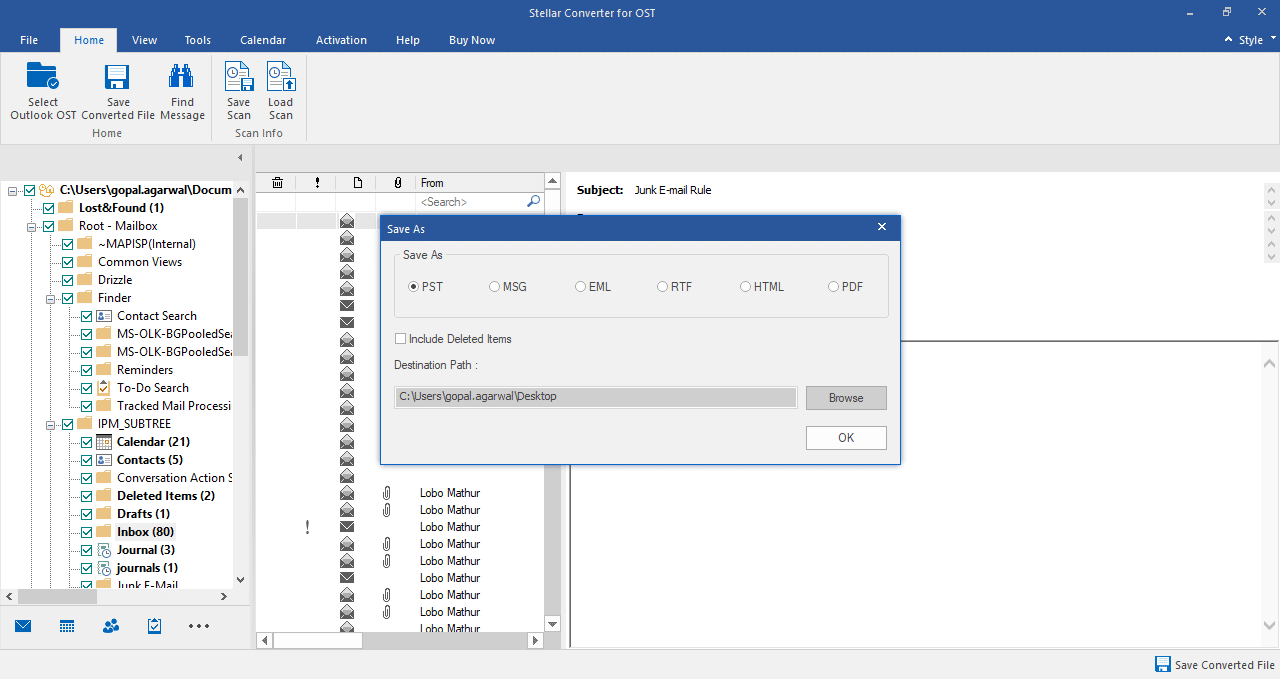The height and width of the screenshot is (679, 1280).
Task: Pick the PDF save format
Action: click(x=833, y=287)
